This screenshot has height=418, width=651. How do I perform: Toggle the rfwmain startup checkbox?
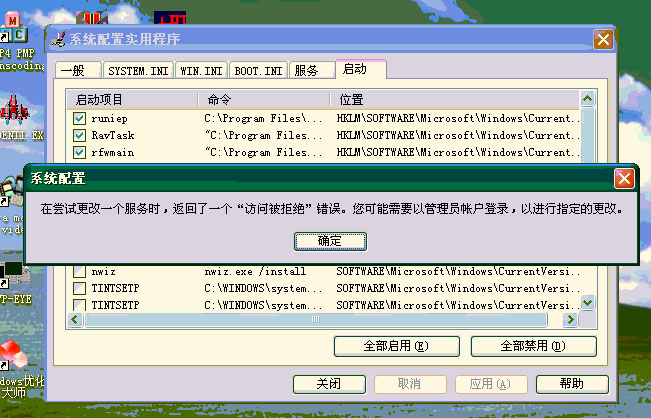[x=79, y=152]
